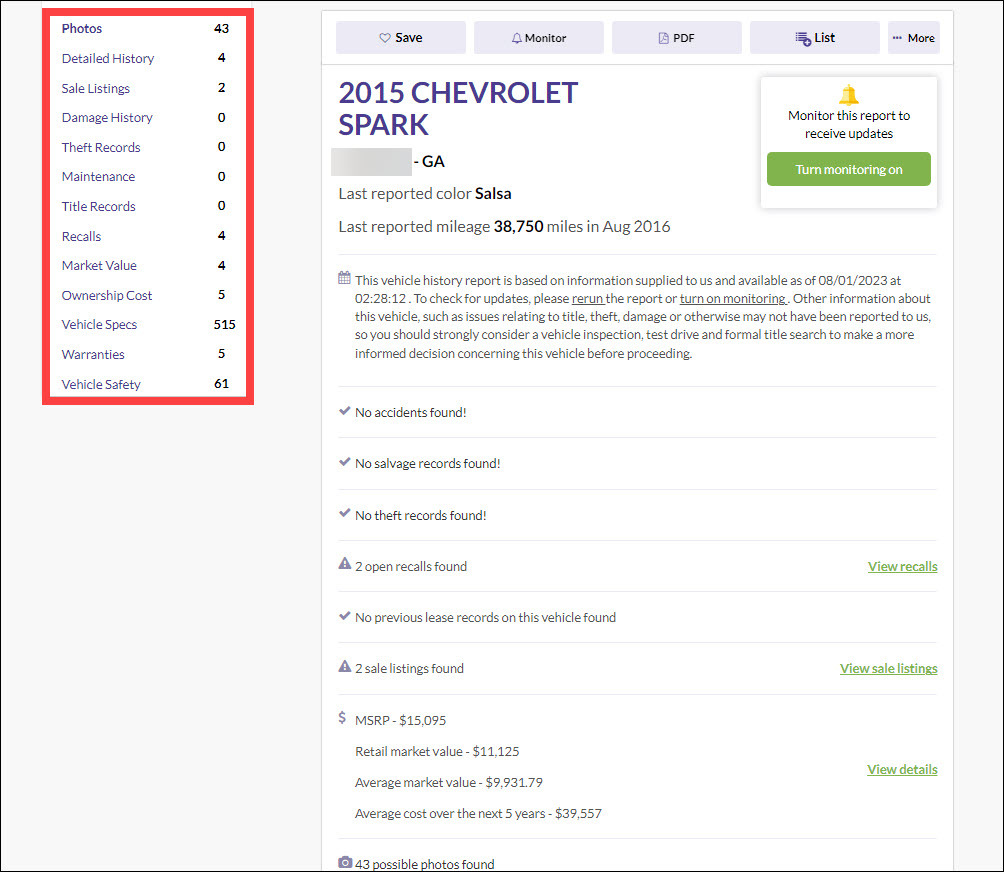1004x872 pixels.
Task: Click the warning triangle beside sale listings
Action: [x=344, y=666]
